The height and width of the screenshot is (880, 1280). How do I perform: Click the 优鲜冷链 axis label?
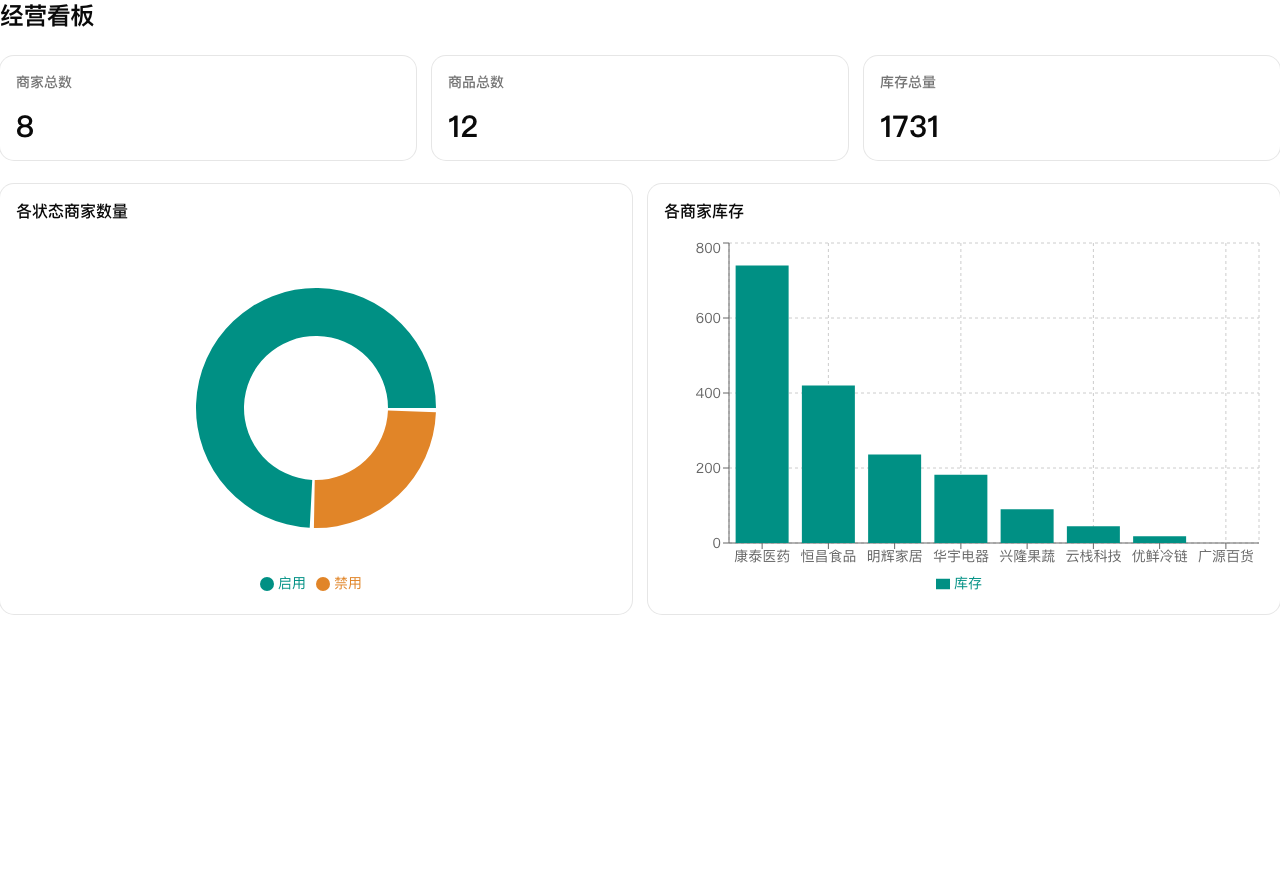(1159, 557)
